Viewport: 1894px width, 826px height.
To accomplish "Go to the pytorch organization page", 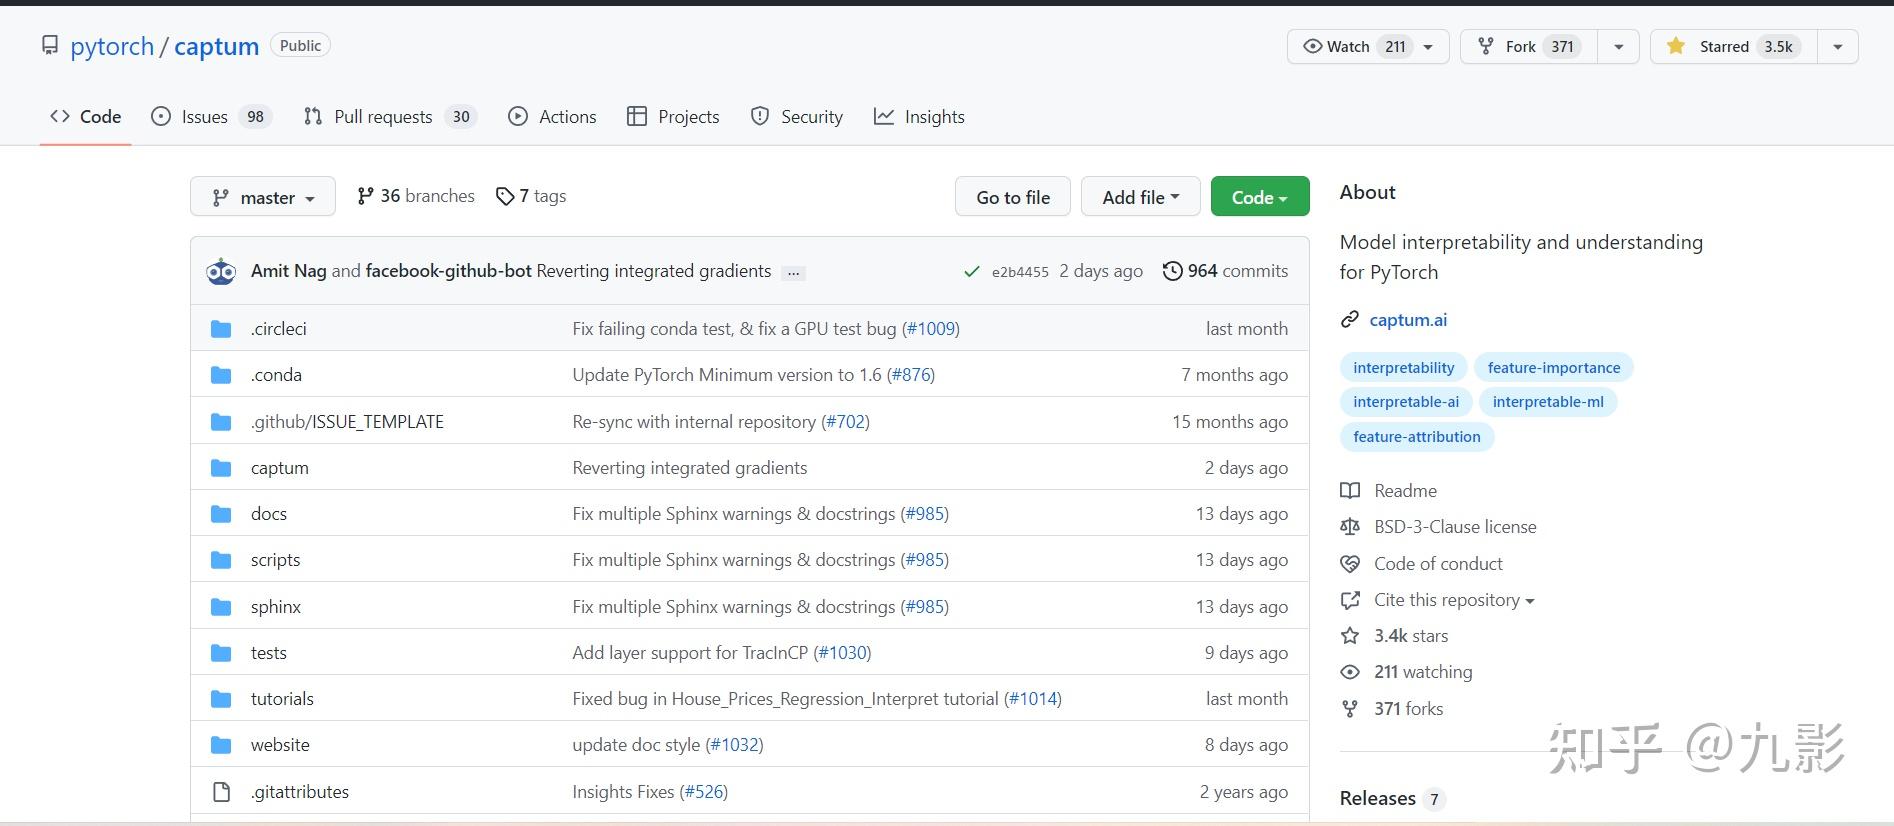I will point(112,46).
